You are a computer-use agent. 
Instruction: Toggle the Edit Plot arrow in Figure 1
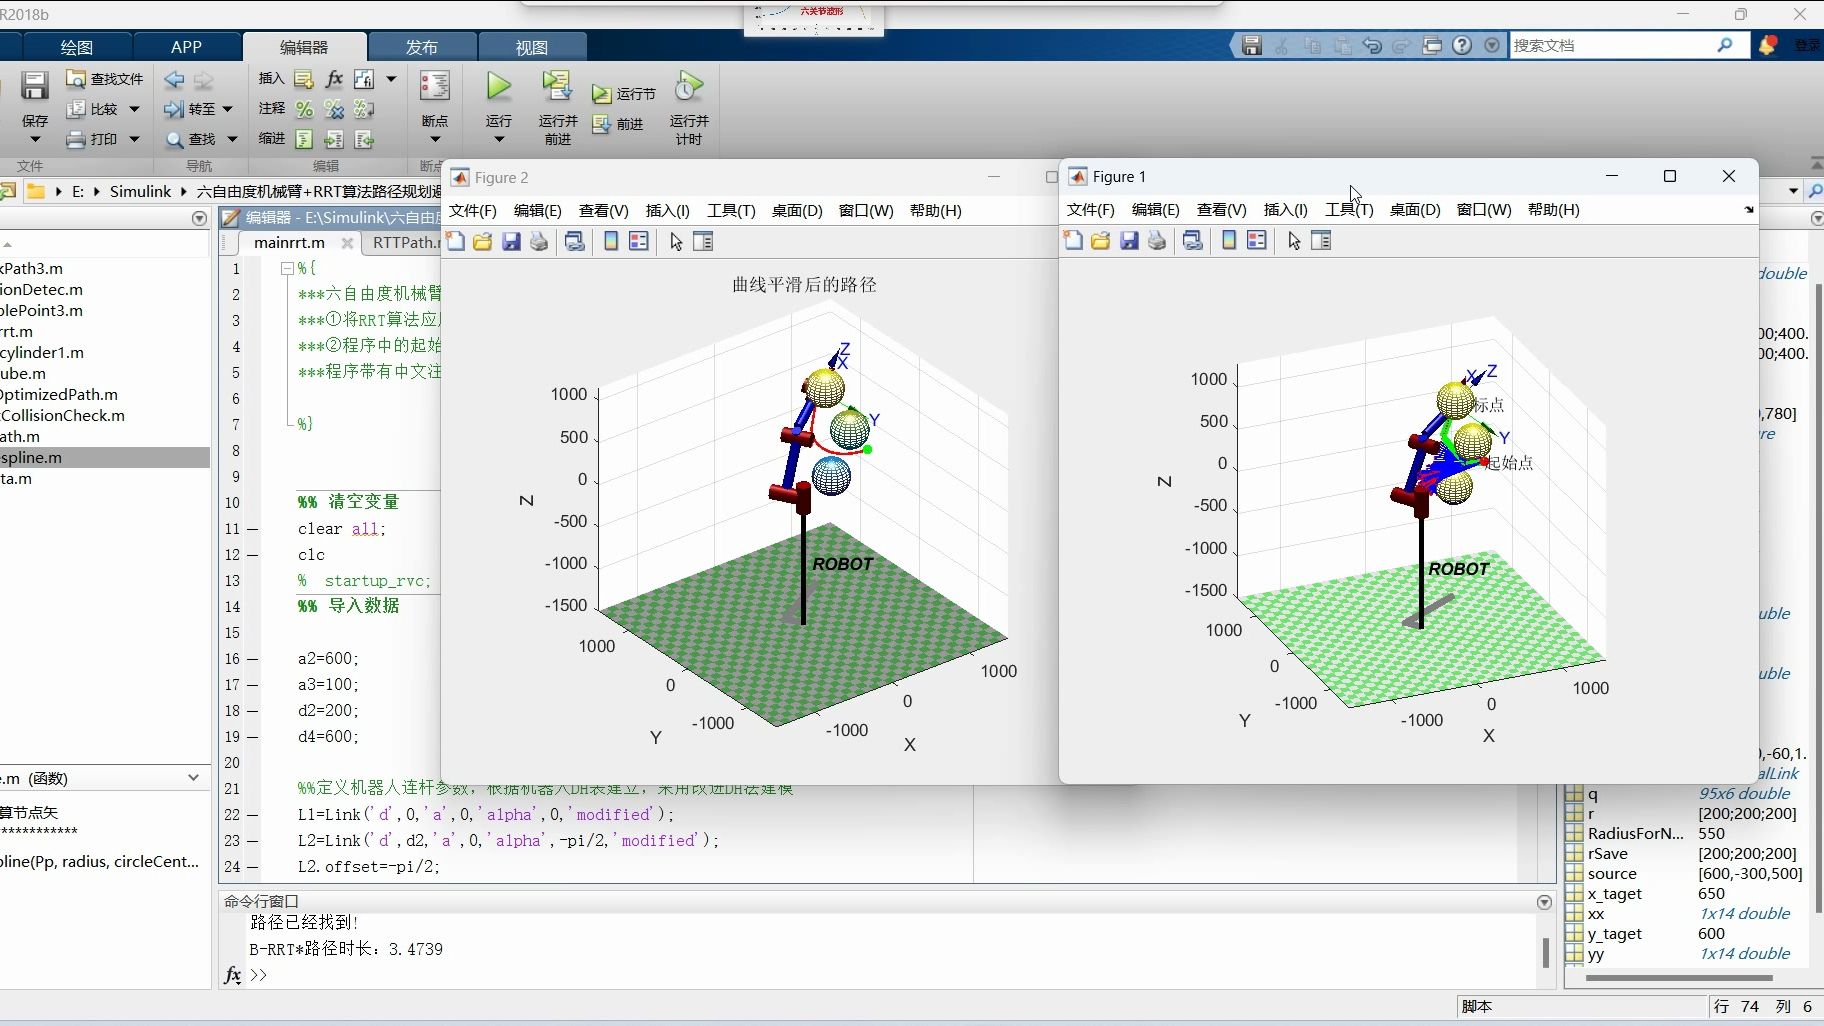point(1294,241)
